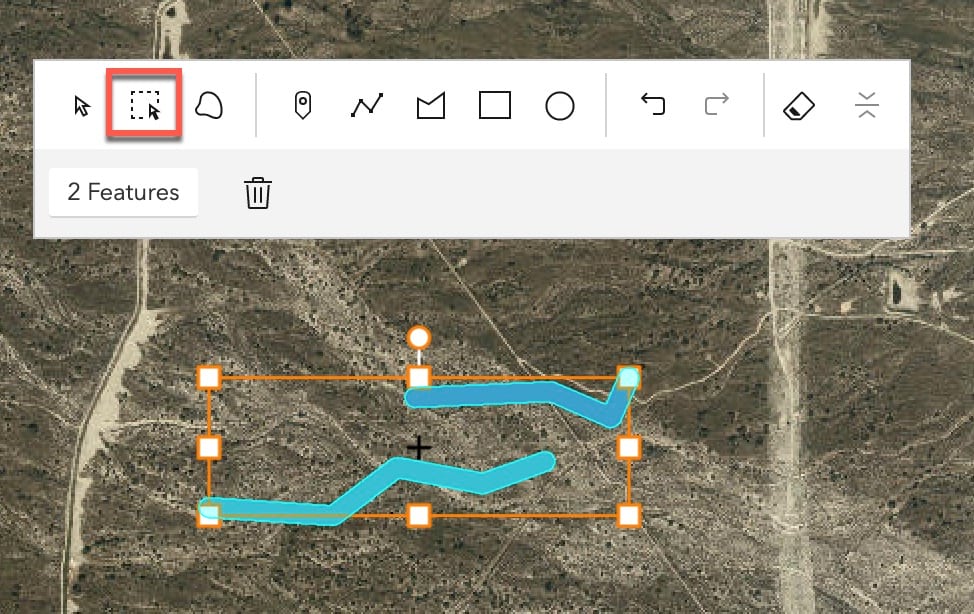
Task: Choose the rectangle selection tool
Action: click(145, 104)
